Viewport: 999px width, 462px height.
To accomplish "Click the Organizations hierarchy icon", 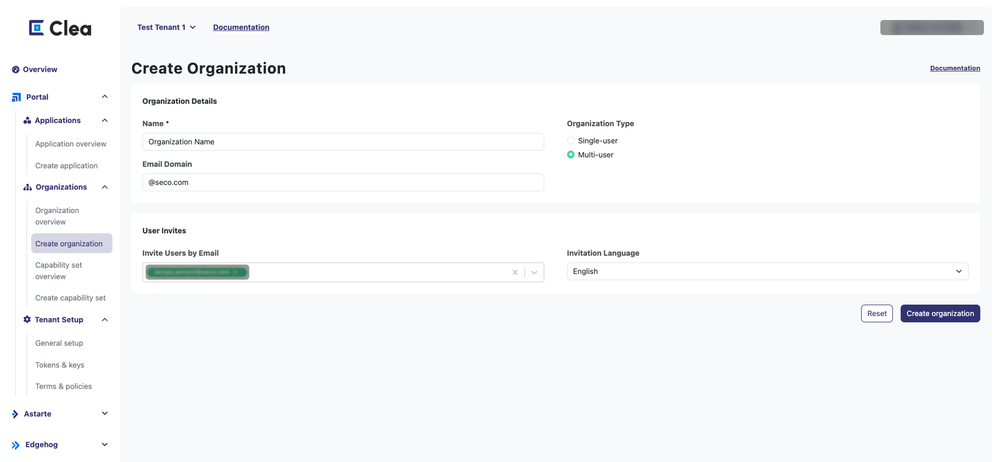I will [27, 187].
